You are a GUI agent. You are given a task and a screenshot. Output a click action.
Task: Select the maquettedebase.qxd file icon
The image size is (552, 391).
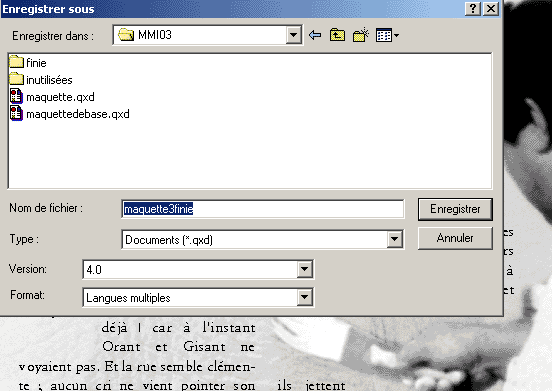tap(16, 113)
